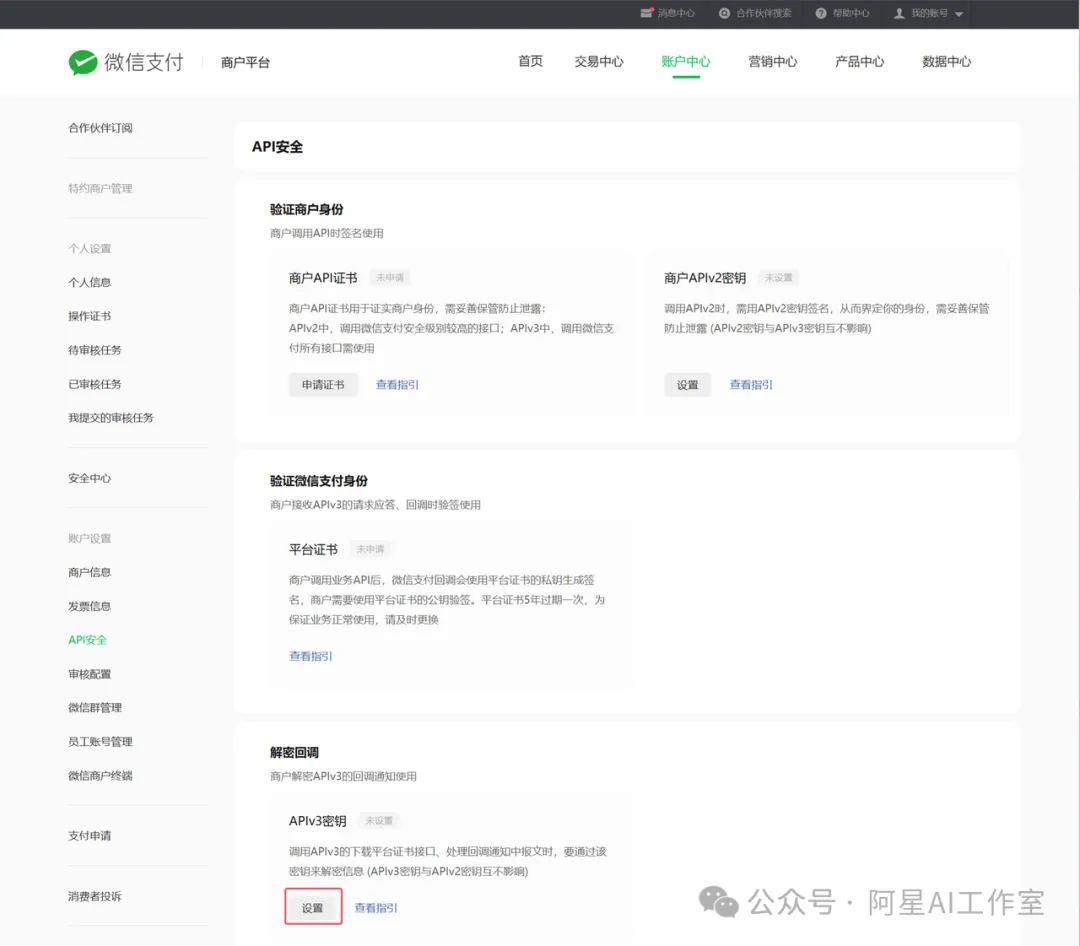Click 设置 for 商户APIv2密钥
The width and height of the screenshot is (1080, 946).
pyautogui.click(x=687, y=384)
